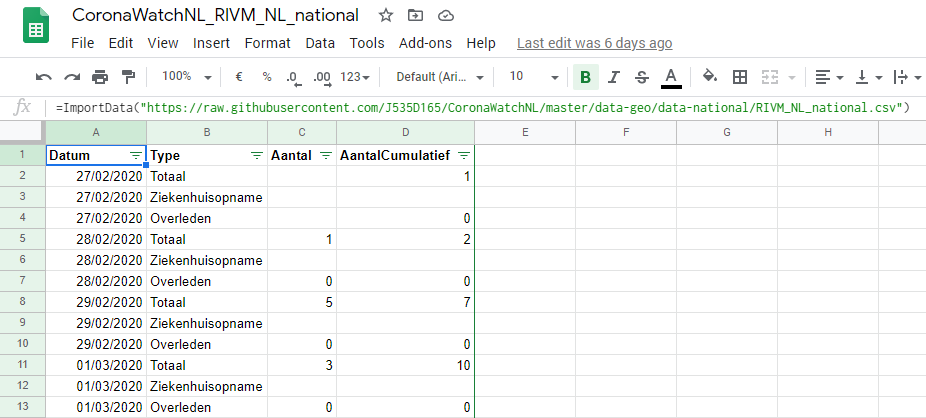Click the move to folder icon
The height and width of the screenshot is (418, 926).
(x=416, y=16)
